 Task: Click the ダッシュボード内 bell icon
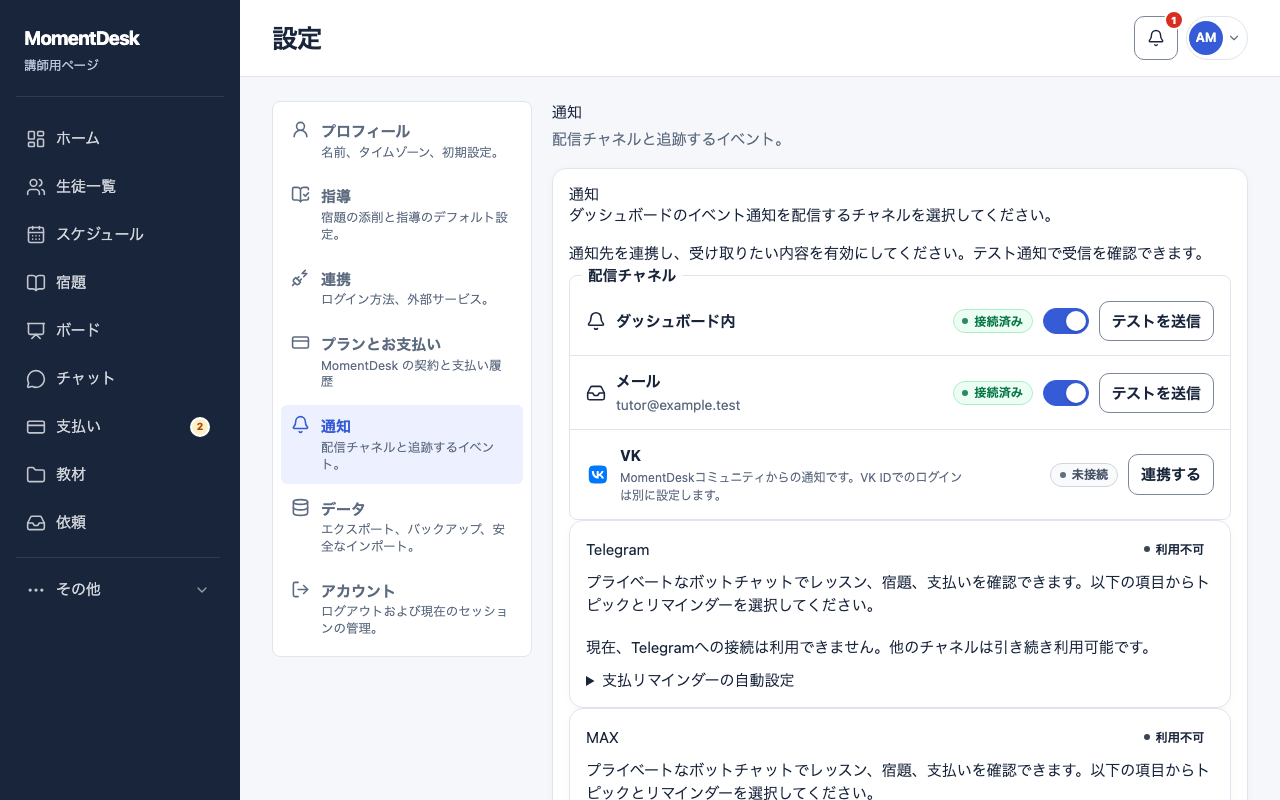[596, 321]
